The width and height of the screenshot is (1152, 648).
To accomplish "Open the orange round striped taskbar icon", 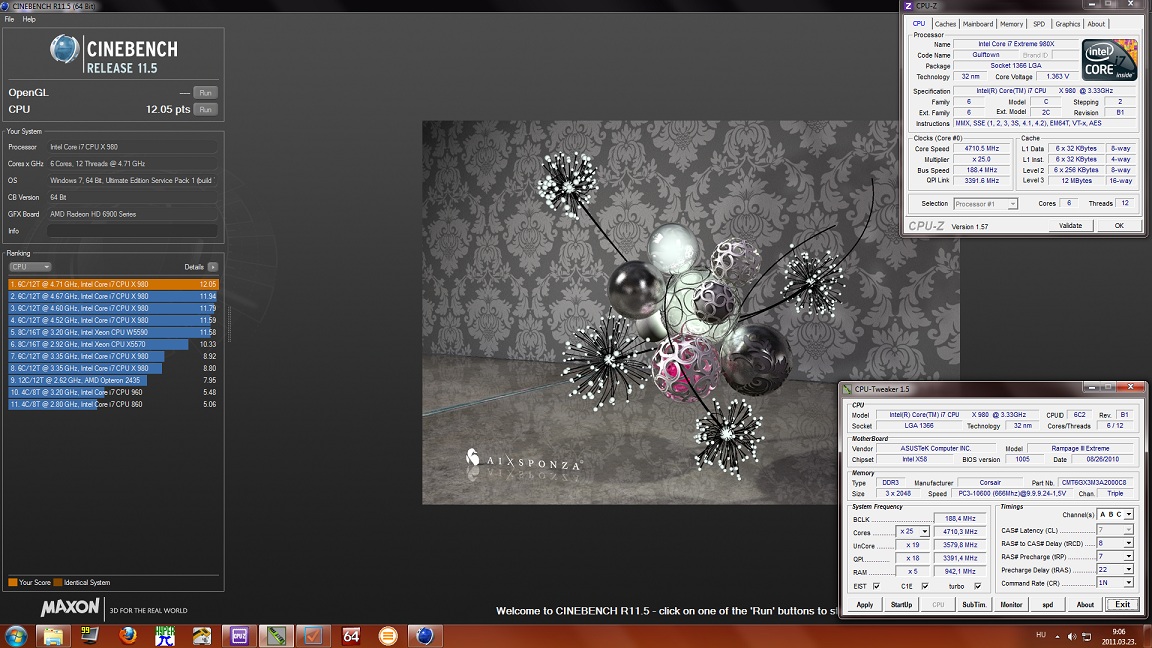I will pos(388,636).
